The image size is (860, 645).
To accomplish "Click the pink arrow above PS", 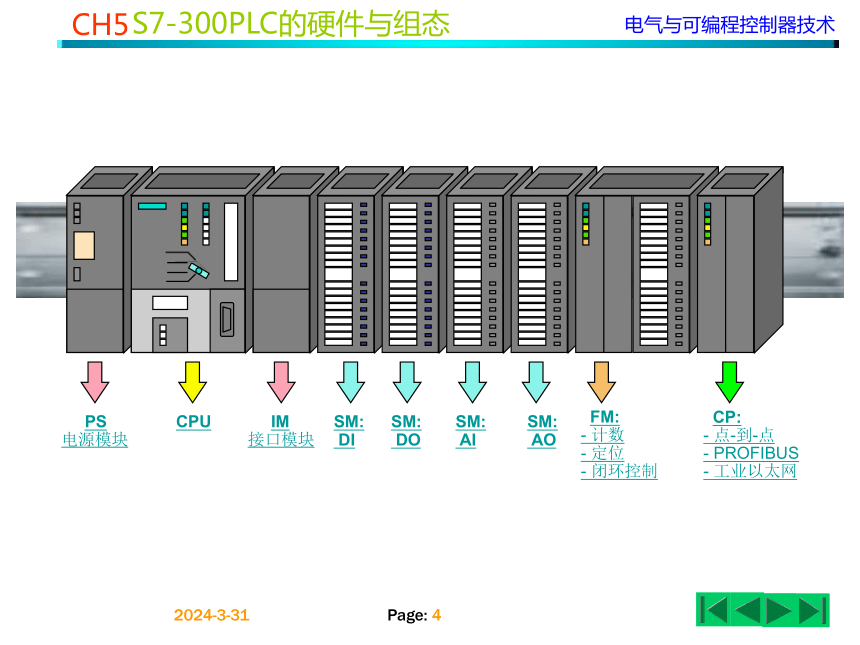I will point(95,382).
